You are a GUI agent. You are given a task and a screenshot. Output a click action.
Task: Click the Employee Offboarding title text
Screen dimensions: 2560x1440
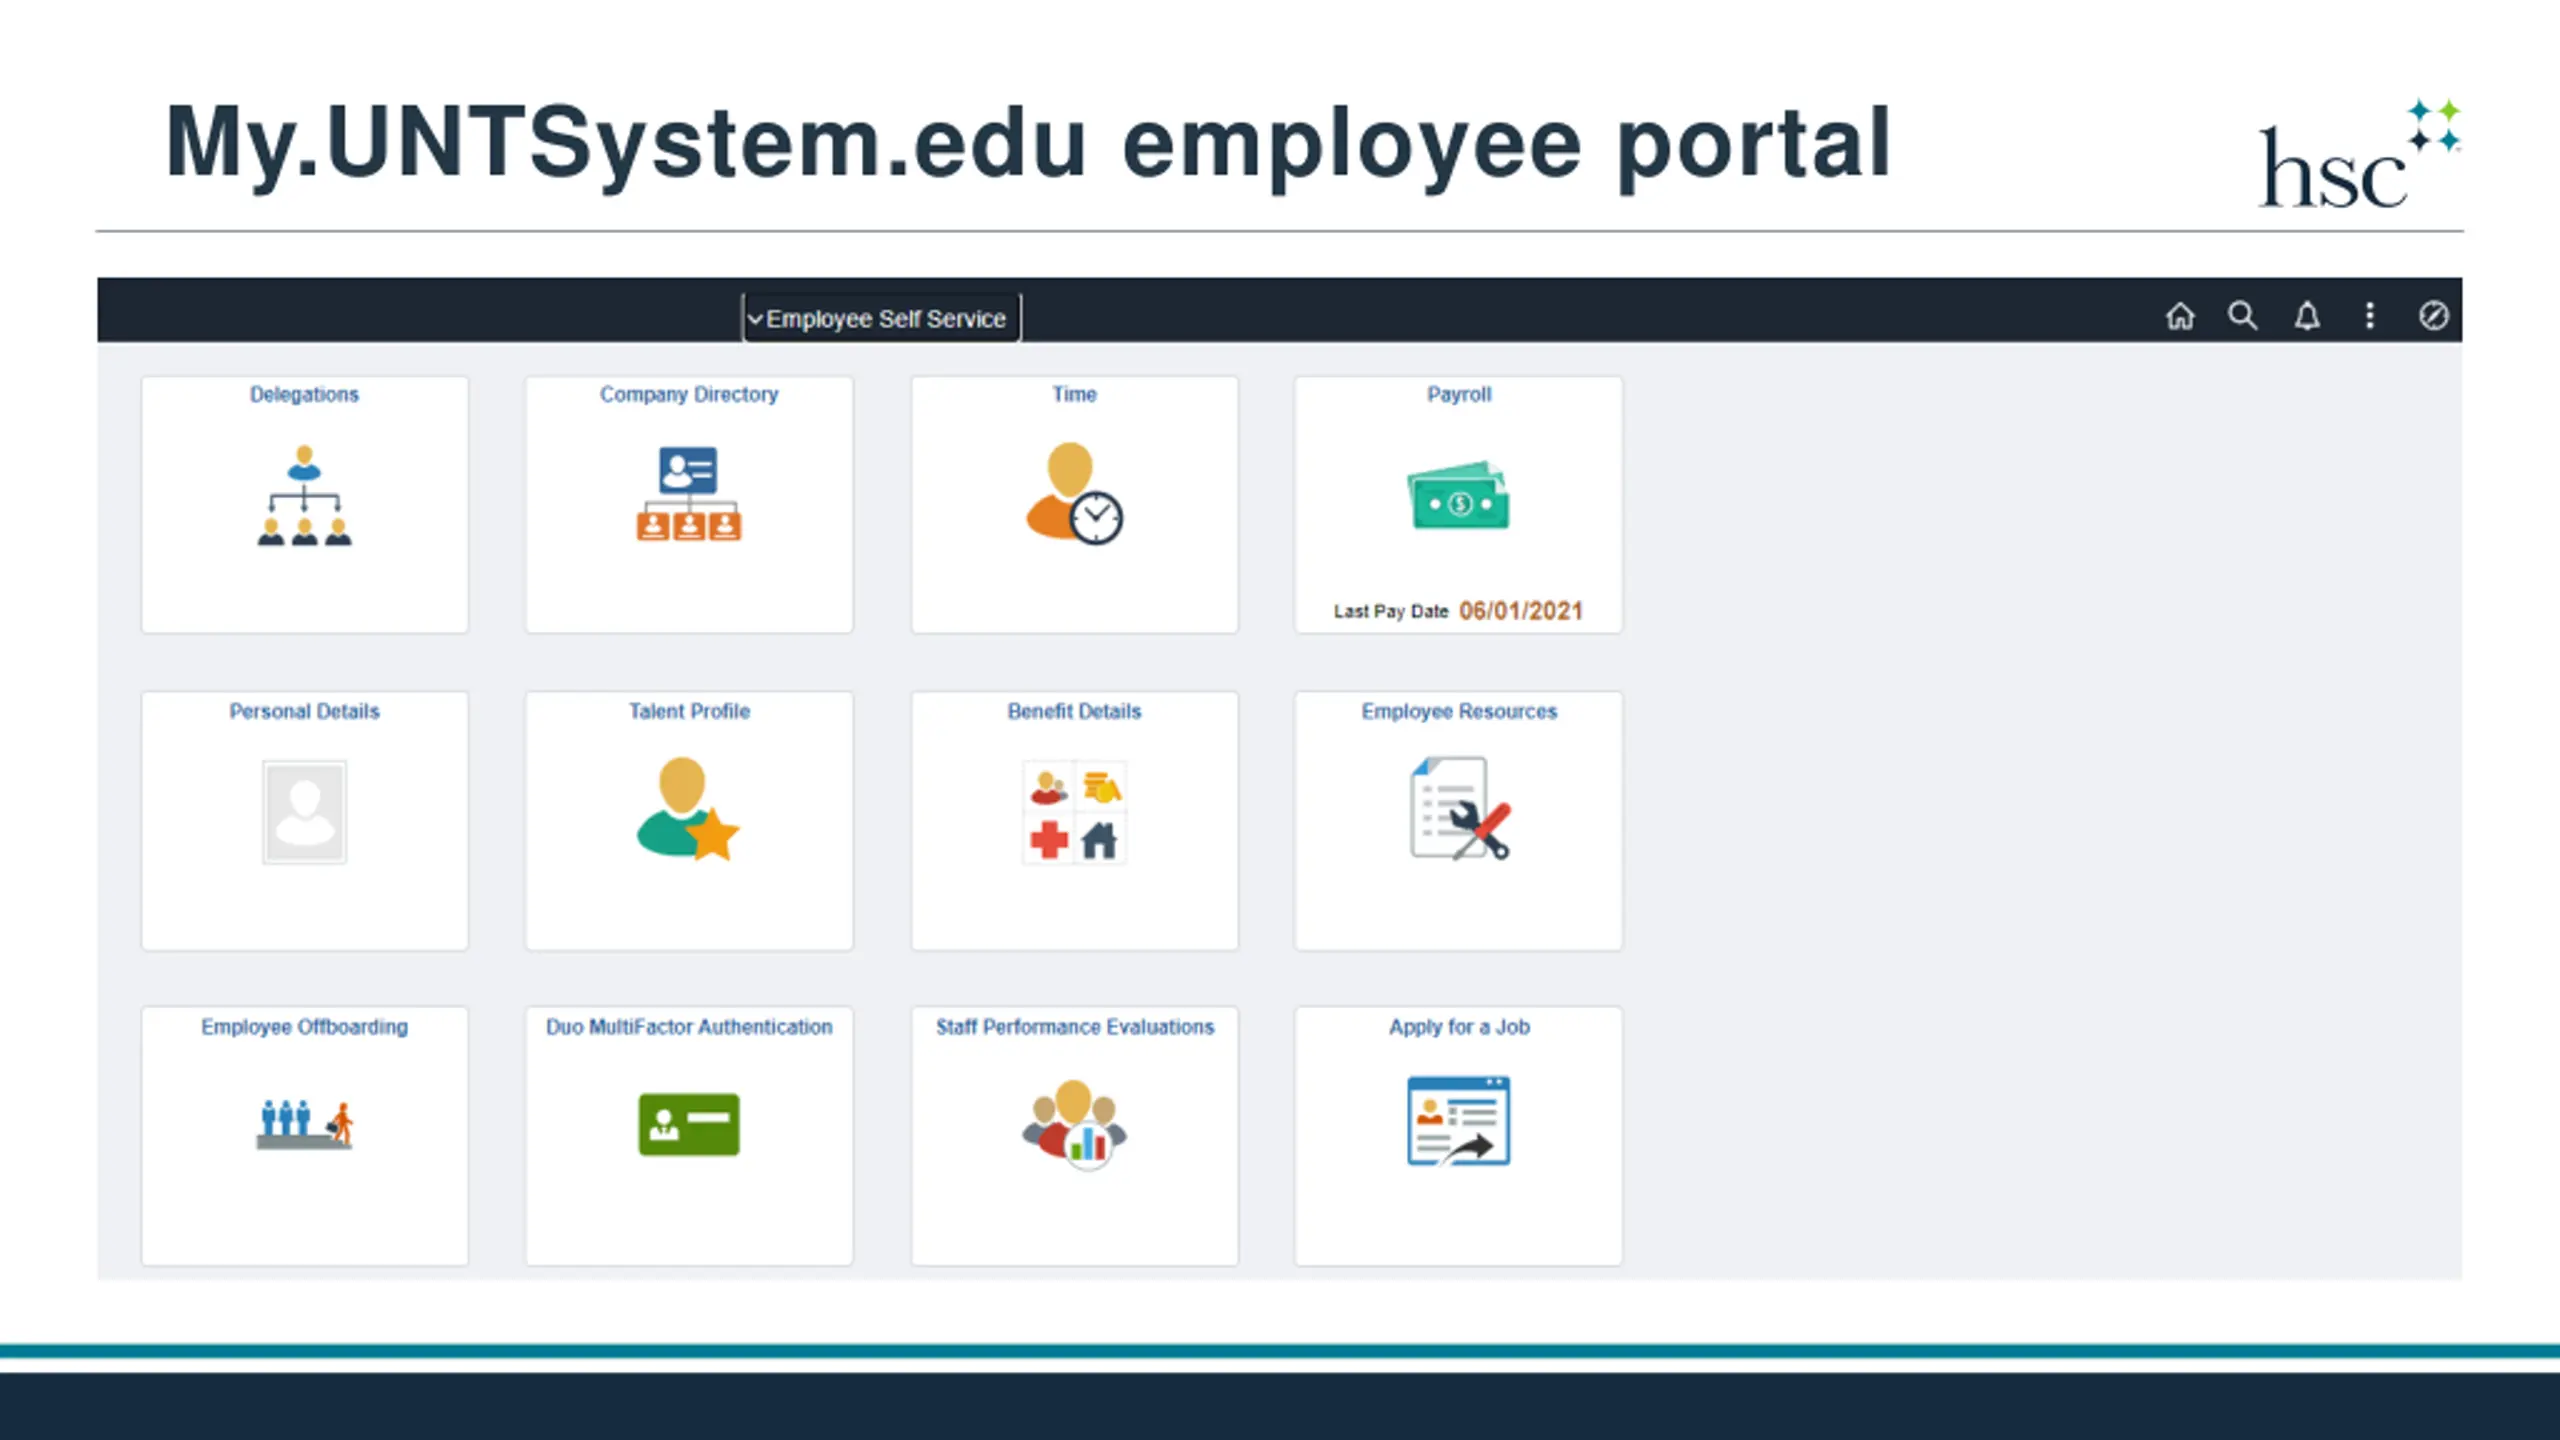pos(304,1027)
